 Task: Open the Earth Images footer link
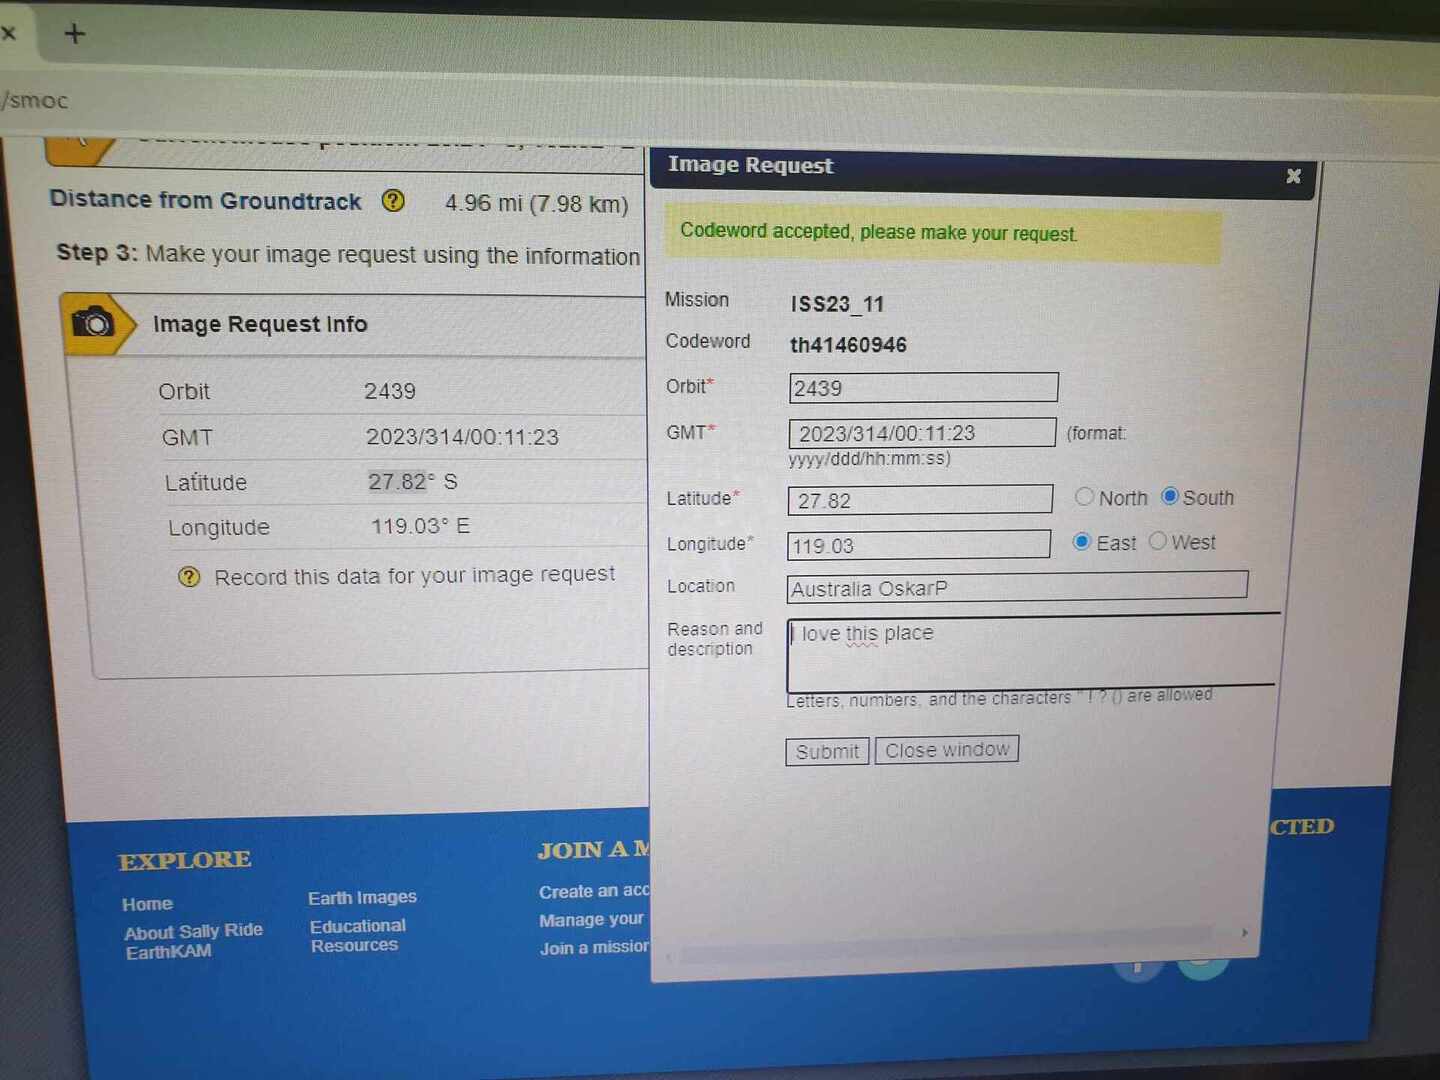pyautogui.click(x=362, y=898)
